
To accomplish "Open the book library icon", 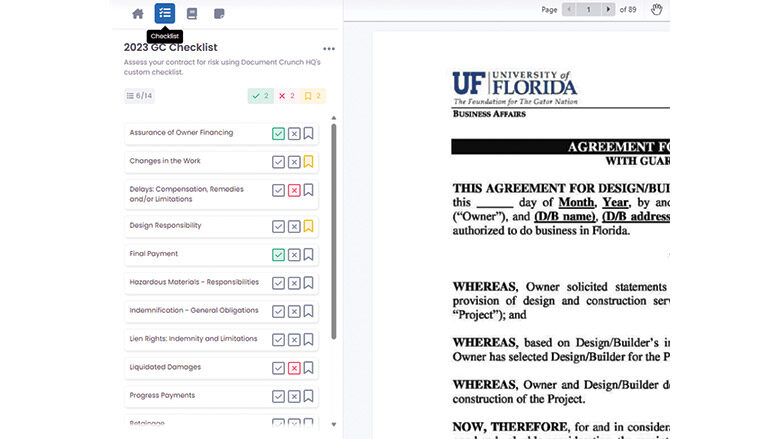I will pos(192,13).
